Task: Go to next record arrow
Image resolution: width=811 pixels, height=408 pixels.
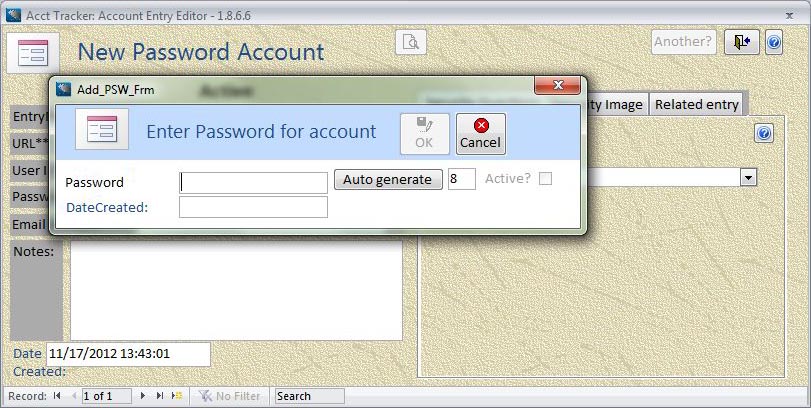Action: 143,396
